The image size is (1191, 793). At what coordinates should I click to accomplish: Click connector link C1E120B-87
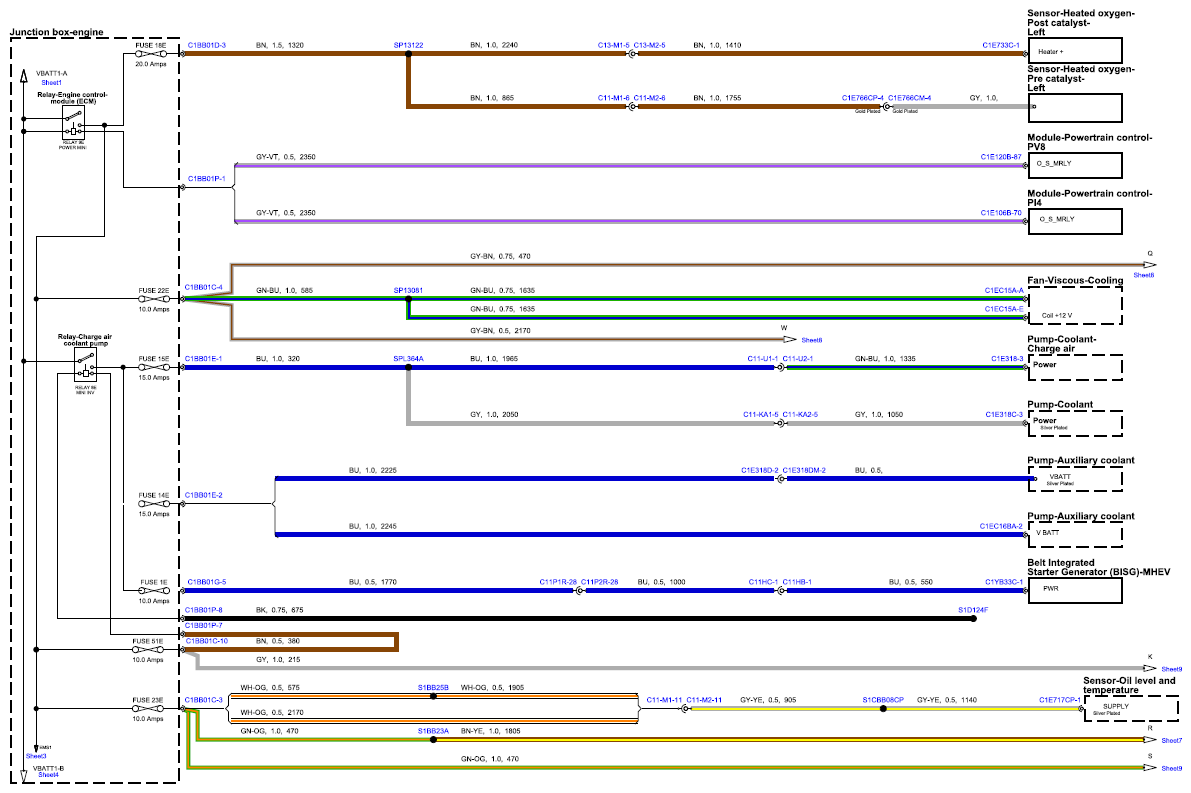click(x=1001, y=157)
